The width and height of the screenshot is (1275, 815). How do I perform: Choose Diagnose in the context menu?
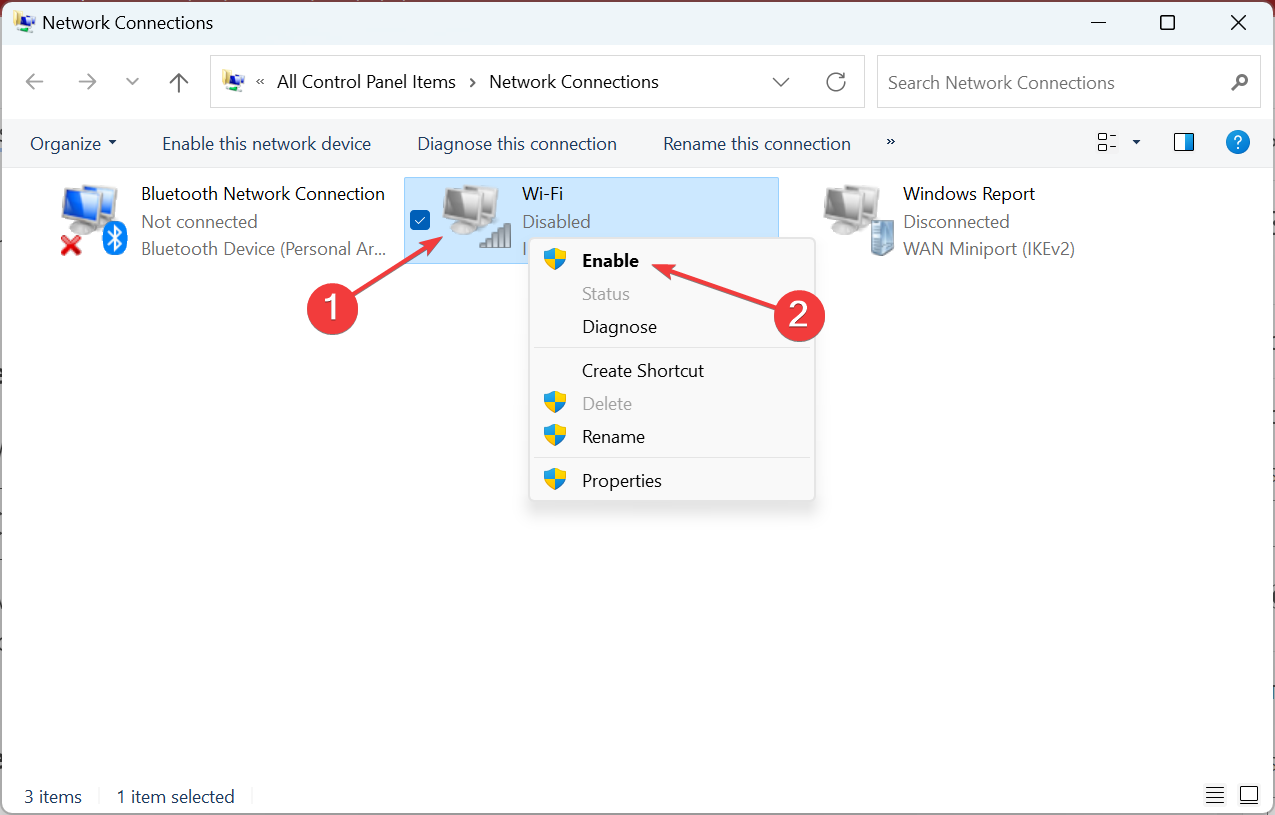(x=672, y=327)
